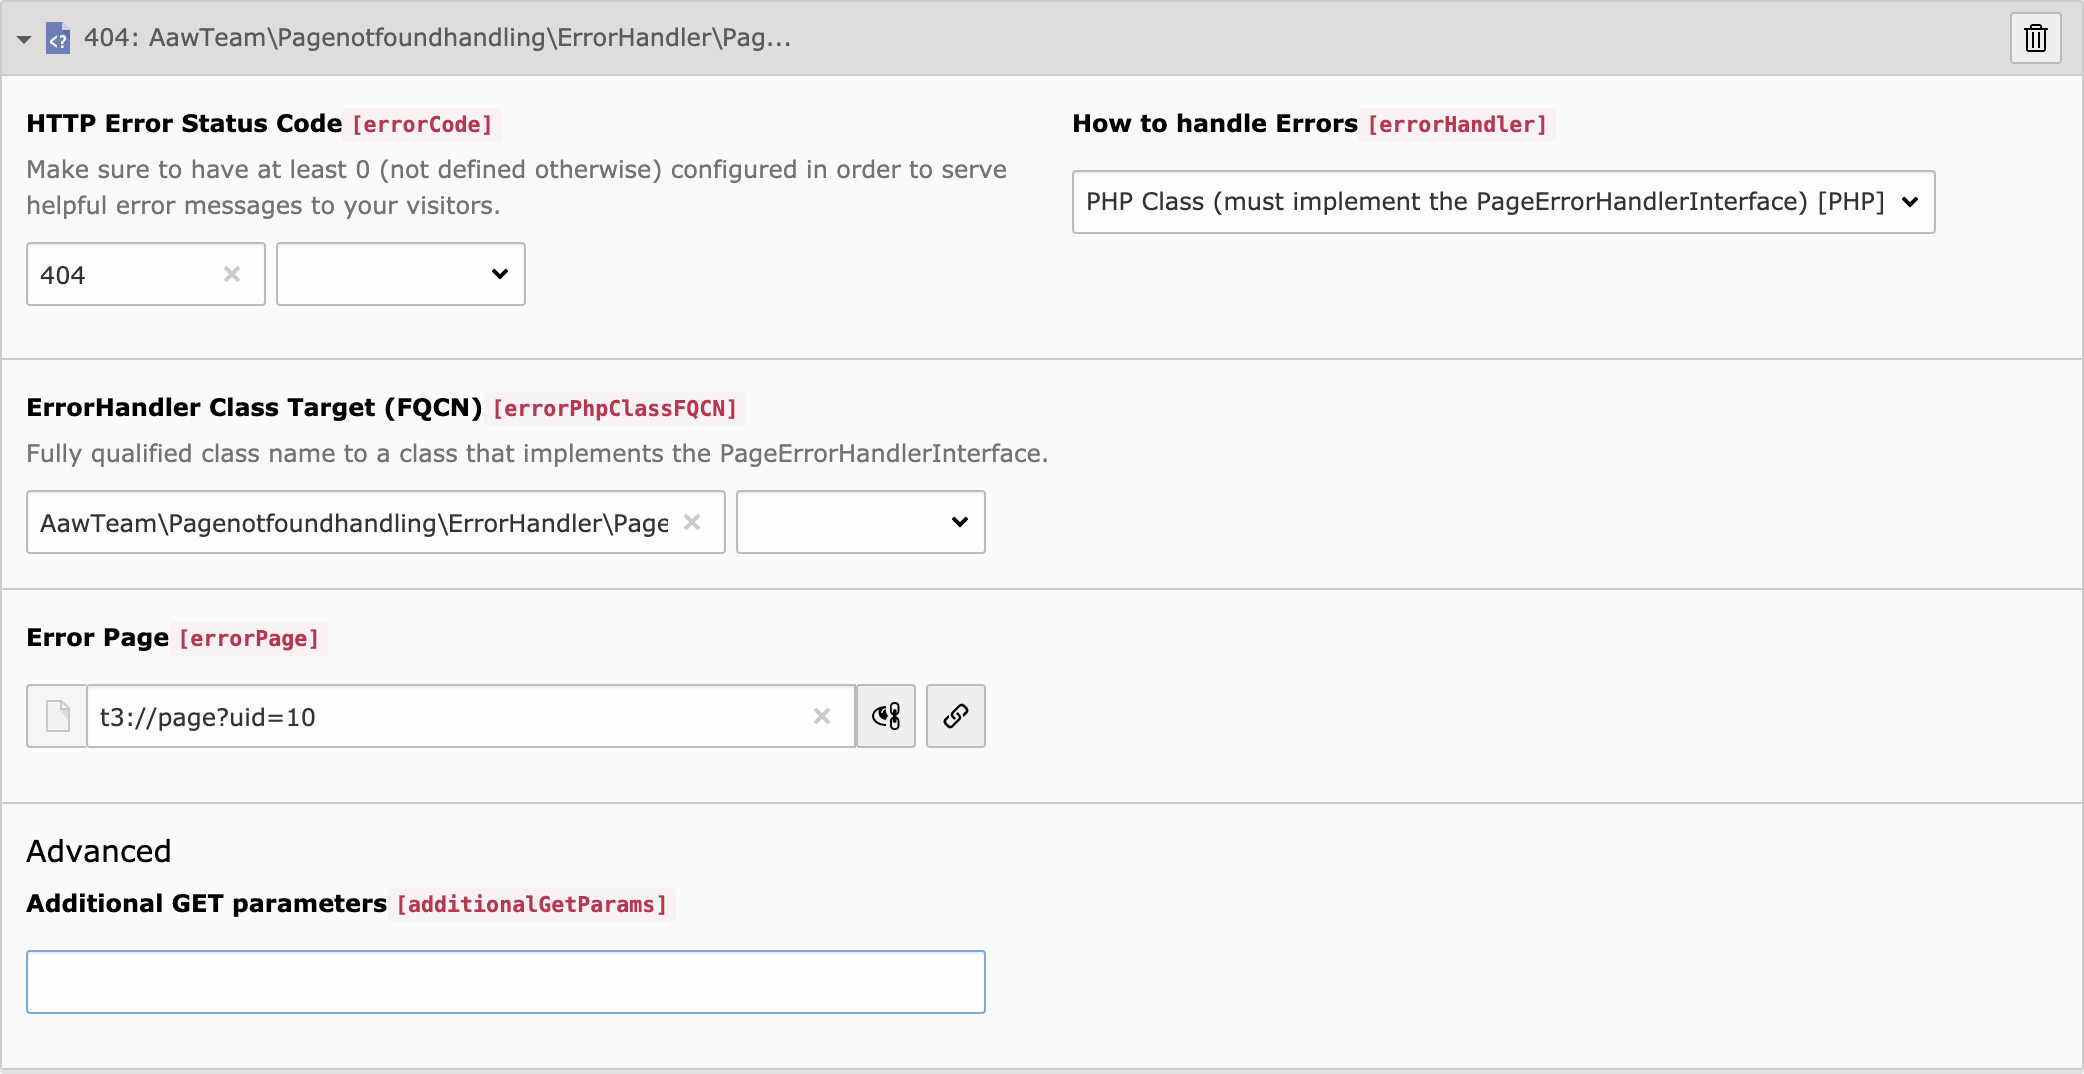Click the ErrorHandler Class Target (FQCN) label
The width and height of the screenshot is (2084, 1074).
point(254,408)
